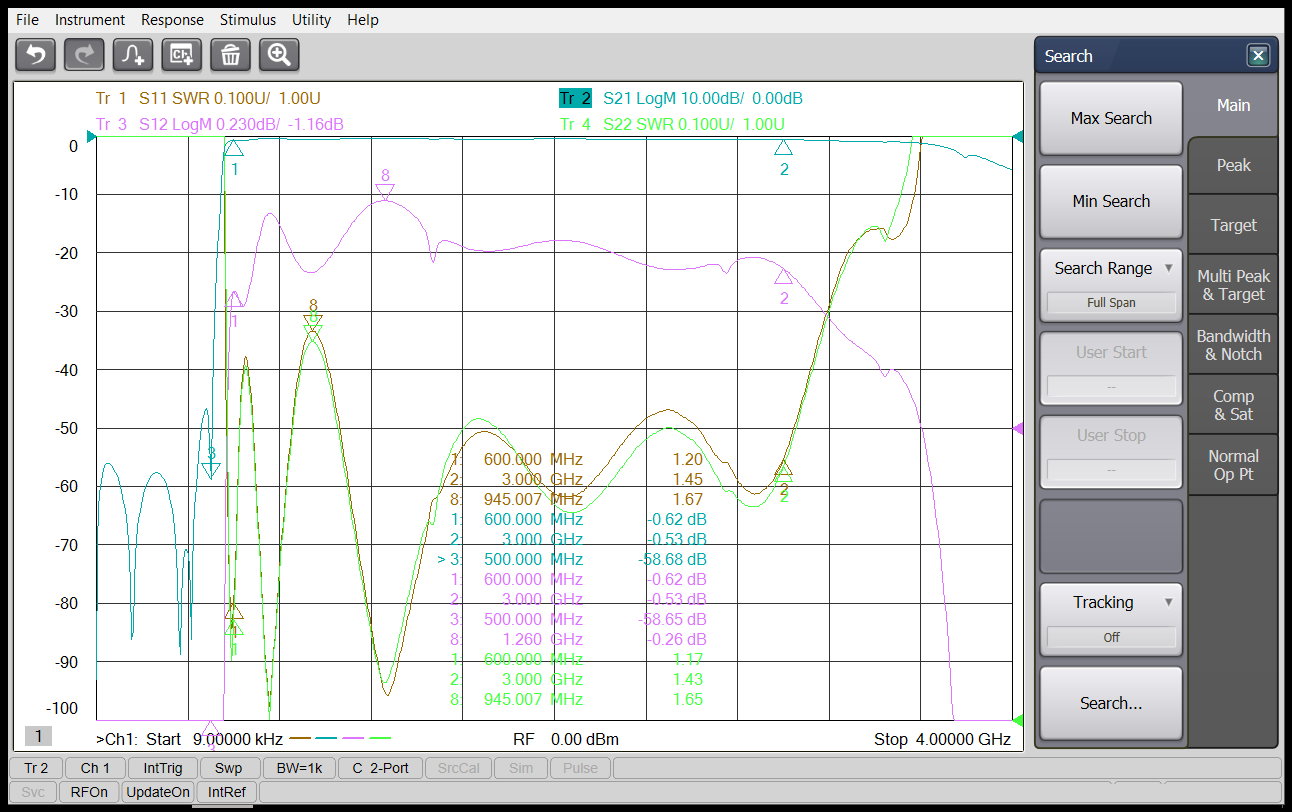The image size is (1292, 812).
Task: Open the Instrument menu
Action: point(90,19)
